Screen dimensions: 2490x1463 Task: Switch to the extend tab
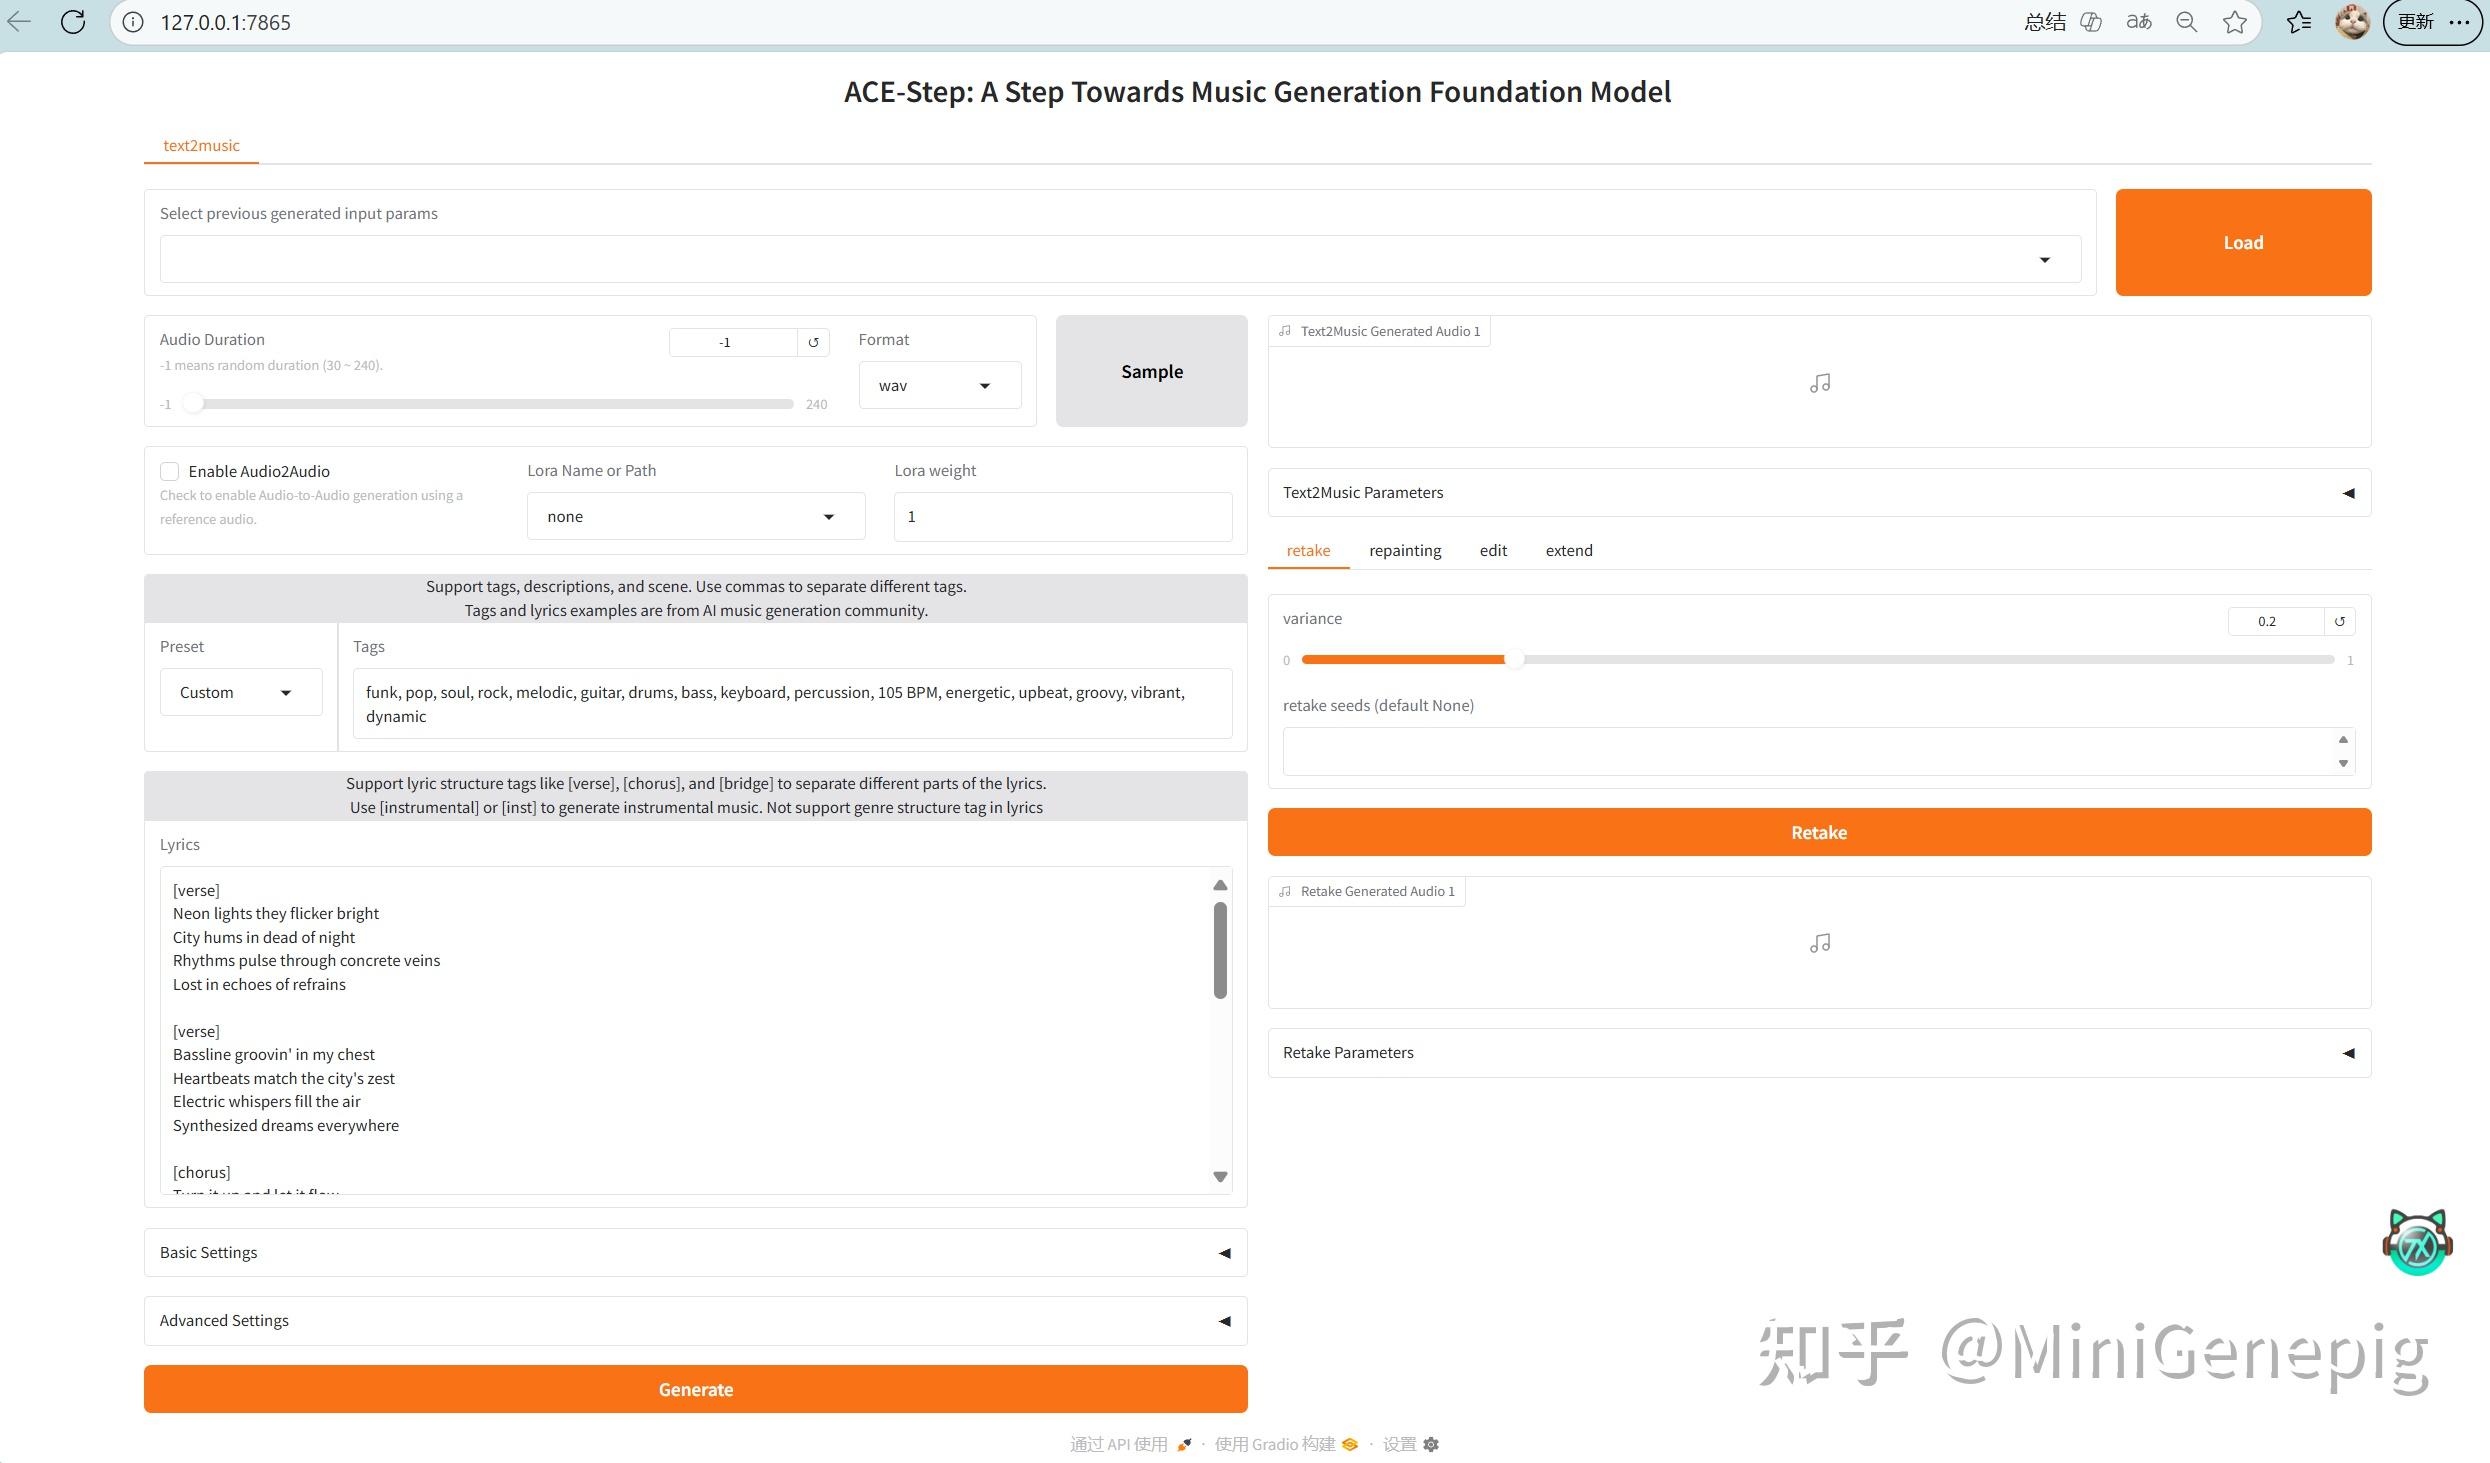pyautogui.click(x=1568, y=551)
